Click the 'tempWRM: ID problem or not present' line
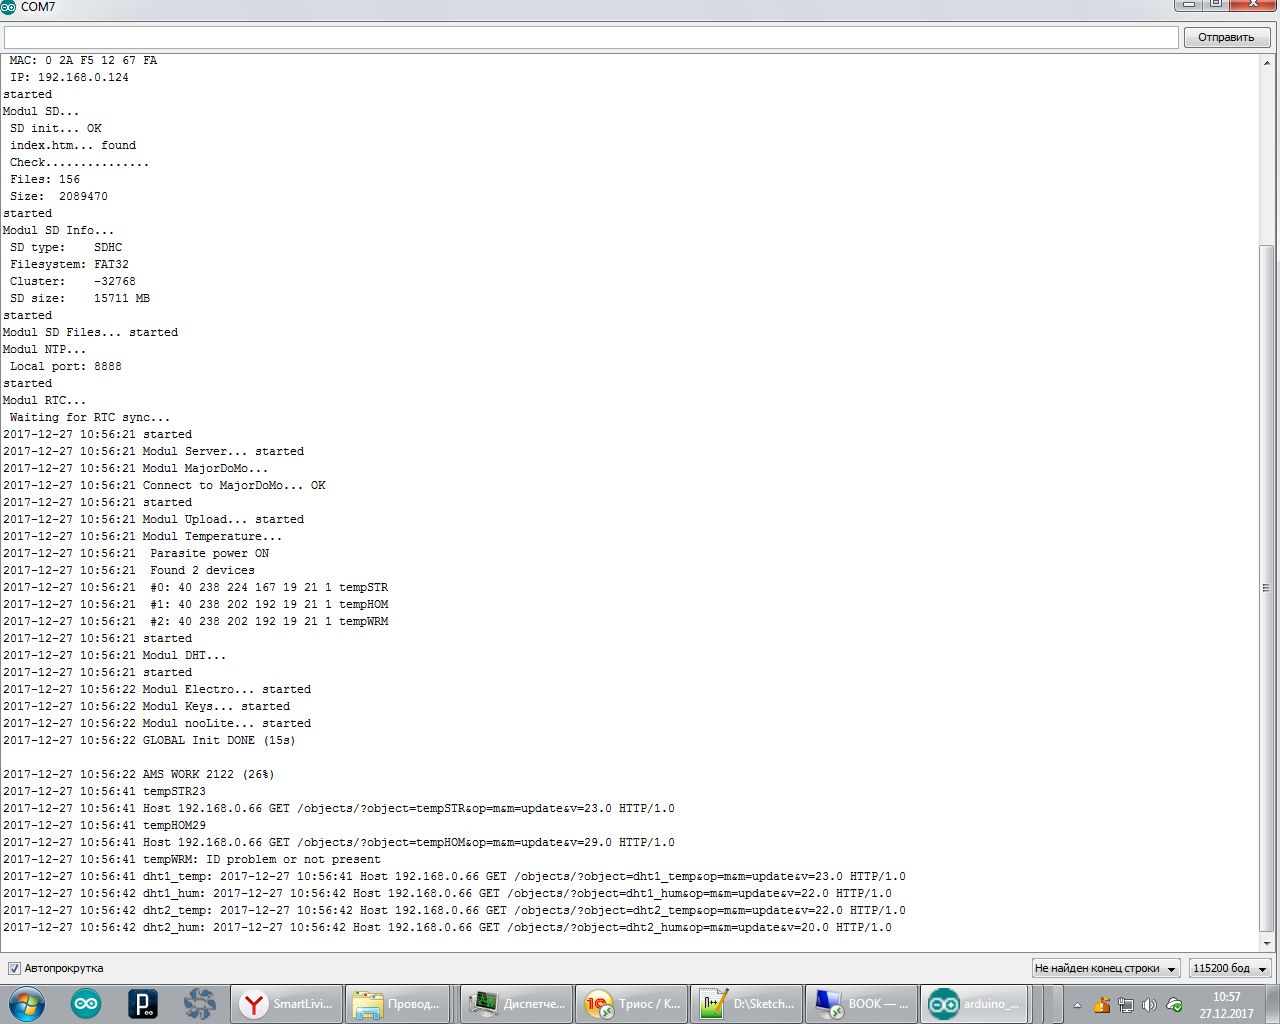Image resolution: width=1280 pixels, height=1024 pixels. (192, 859)
